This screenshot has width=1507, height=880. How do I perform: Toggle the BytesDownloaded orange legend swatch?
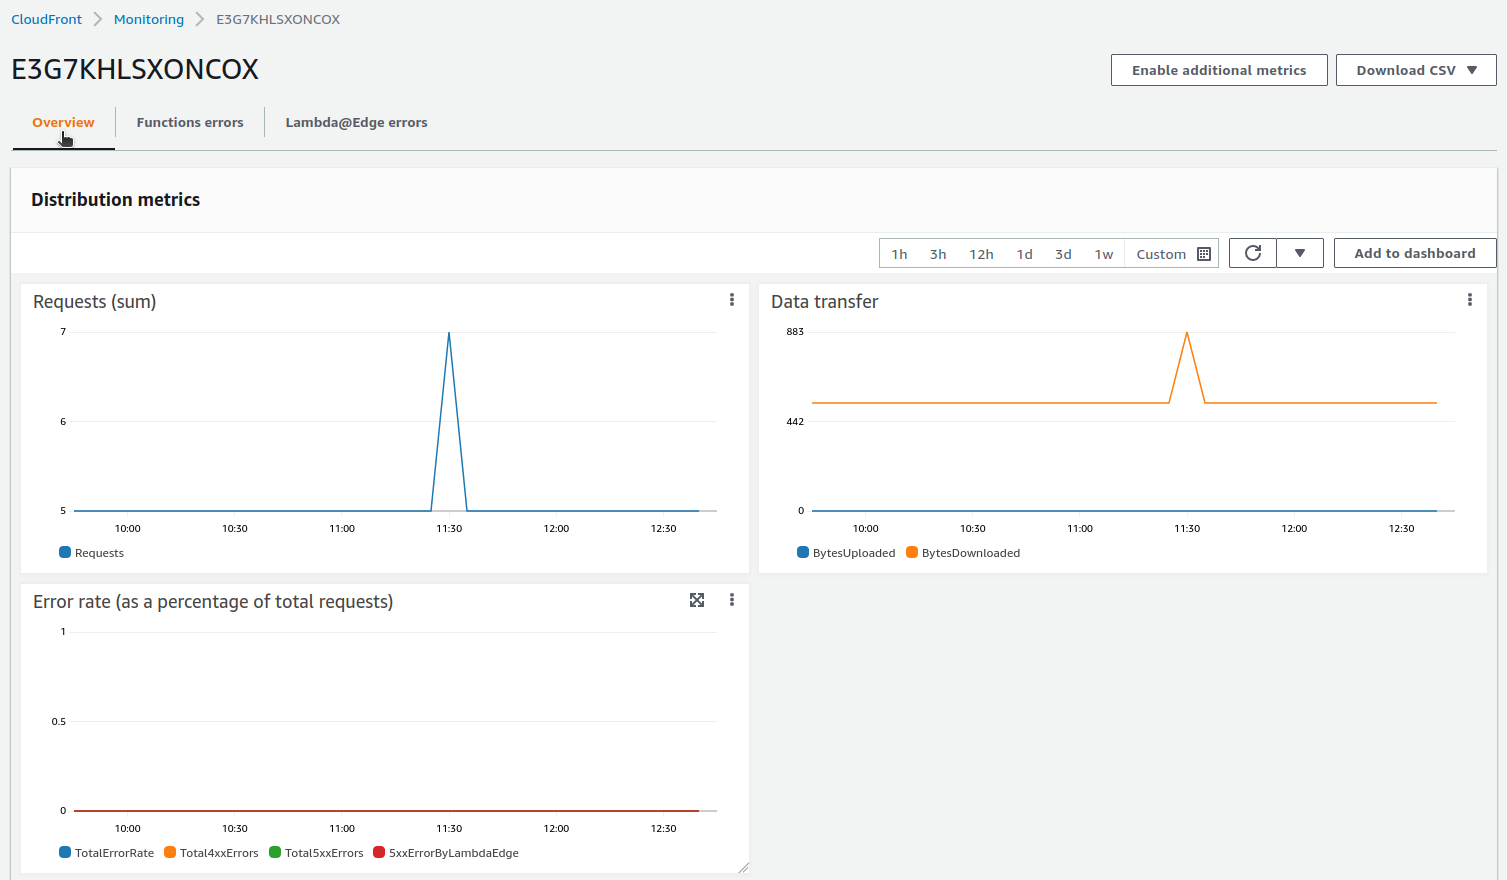[x=912, y=552]
